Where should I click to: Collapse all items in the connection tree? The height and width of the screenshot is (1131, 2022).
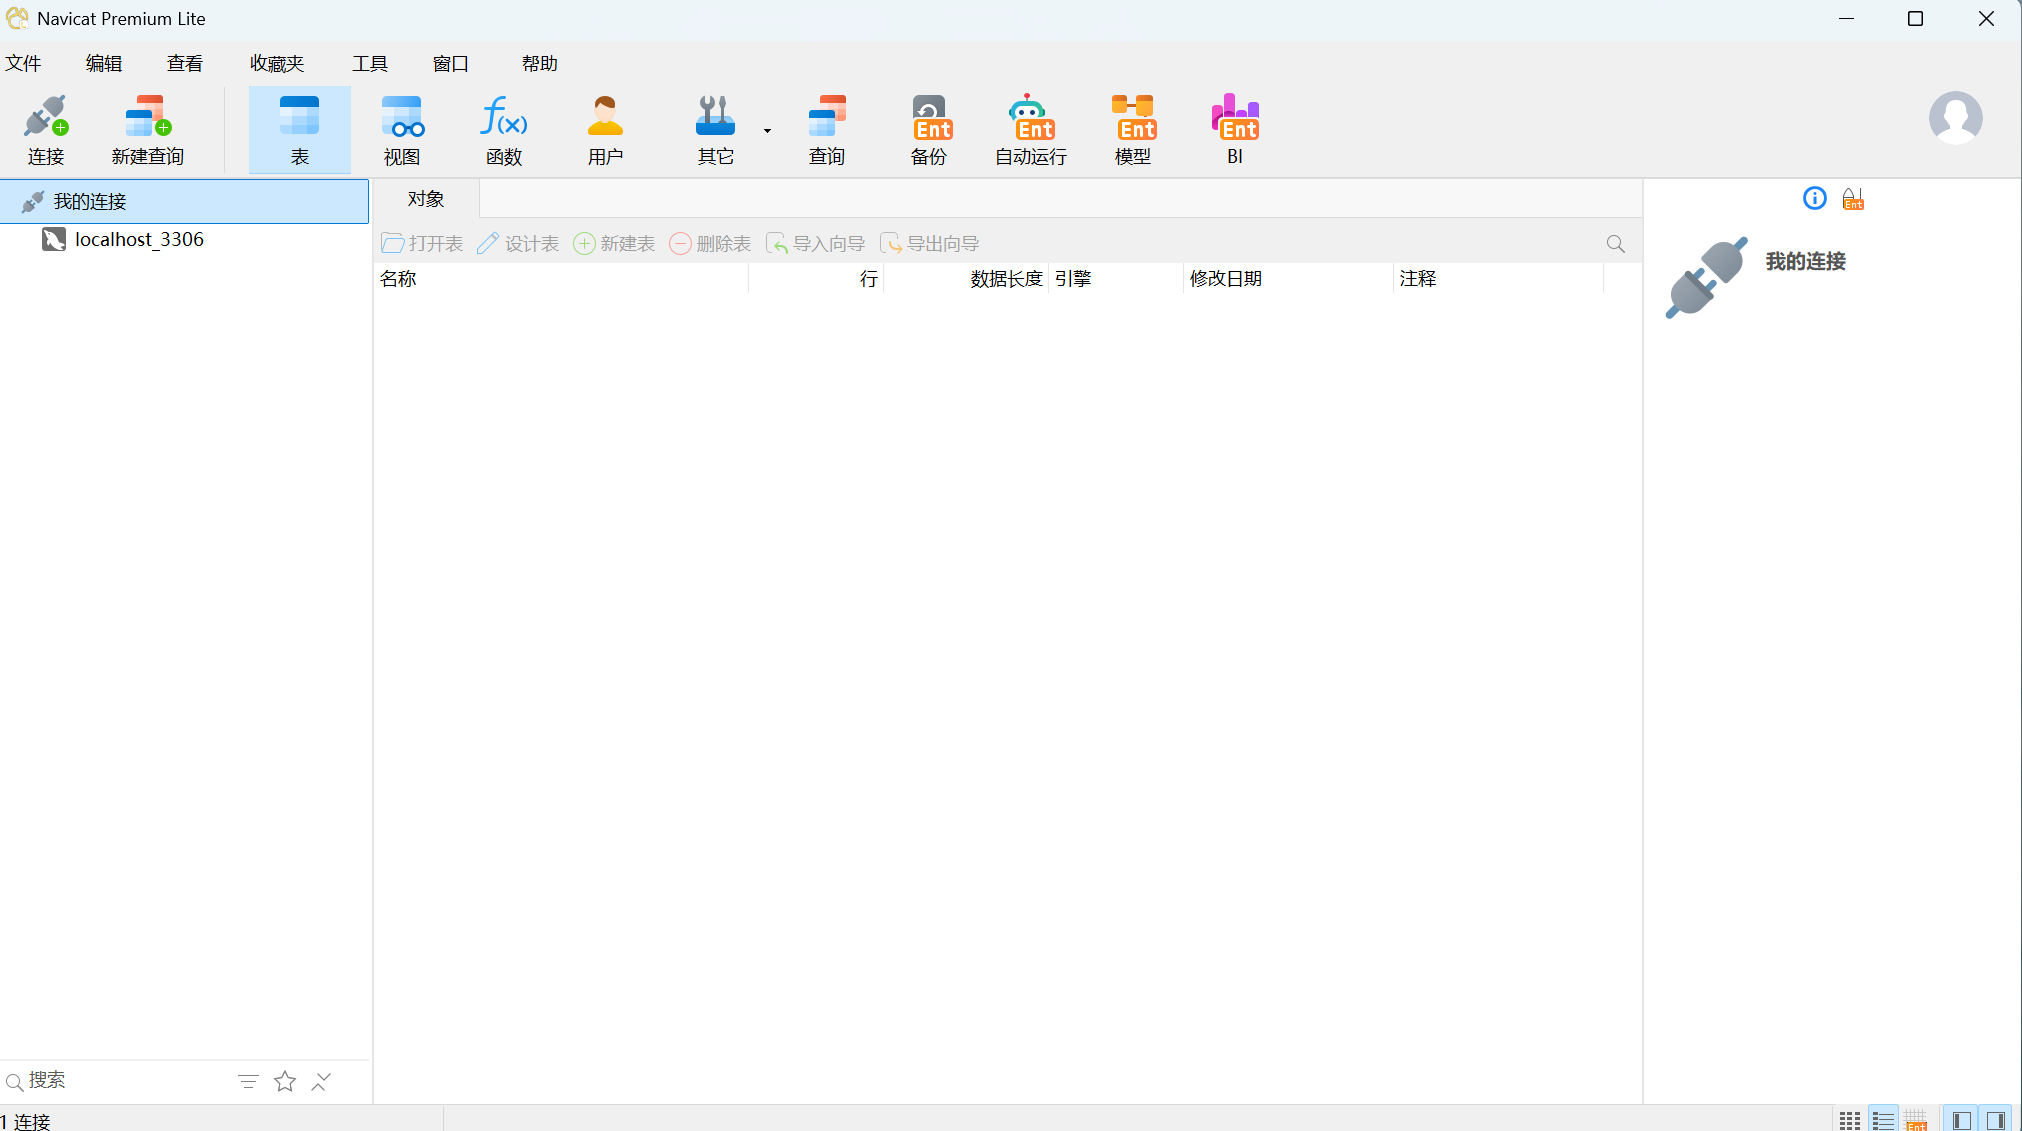pyautogui.click(x=321, y=1081)
